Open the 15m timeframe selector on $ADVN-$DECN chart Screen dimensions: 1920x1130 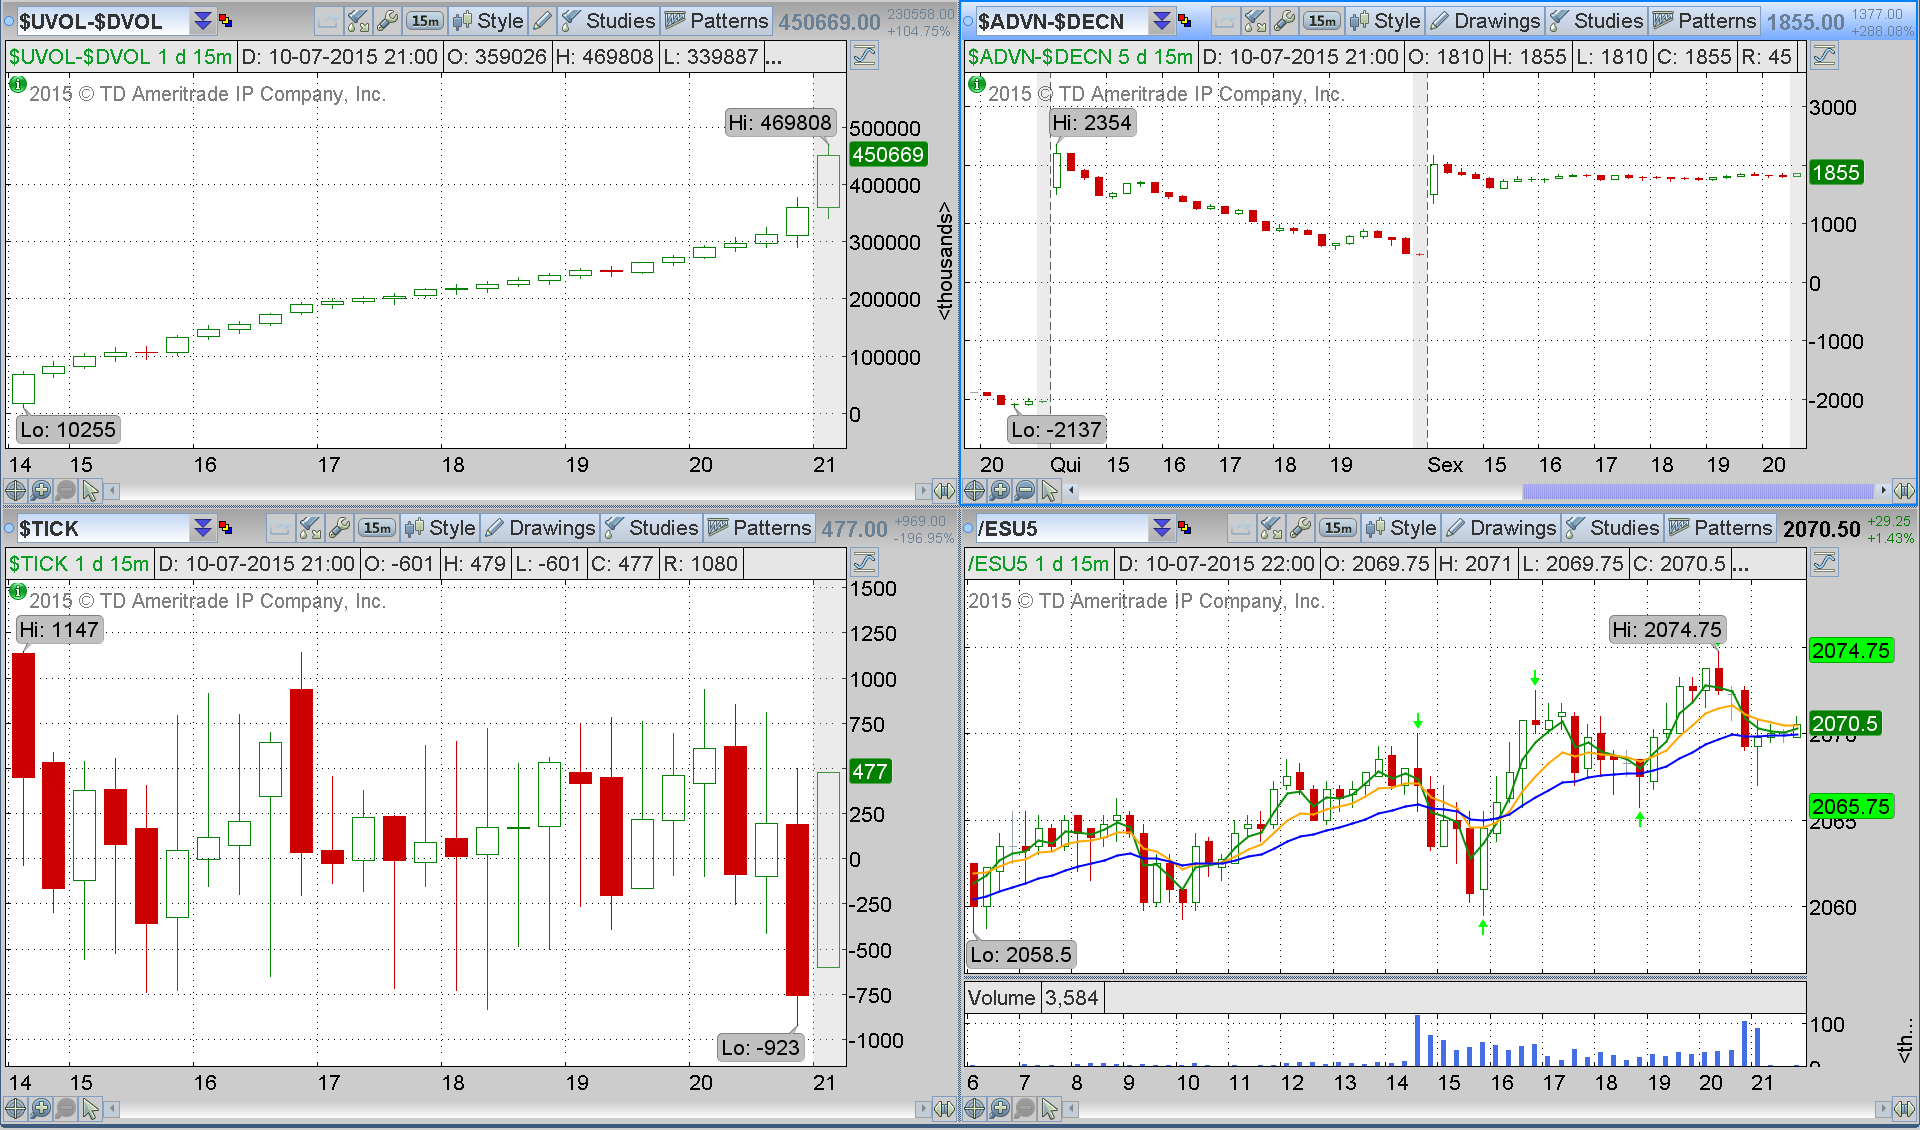(x=1322, y=21)
